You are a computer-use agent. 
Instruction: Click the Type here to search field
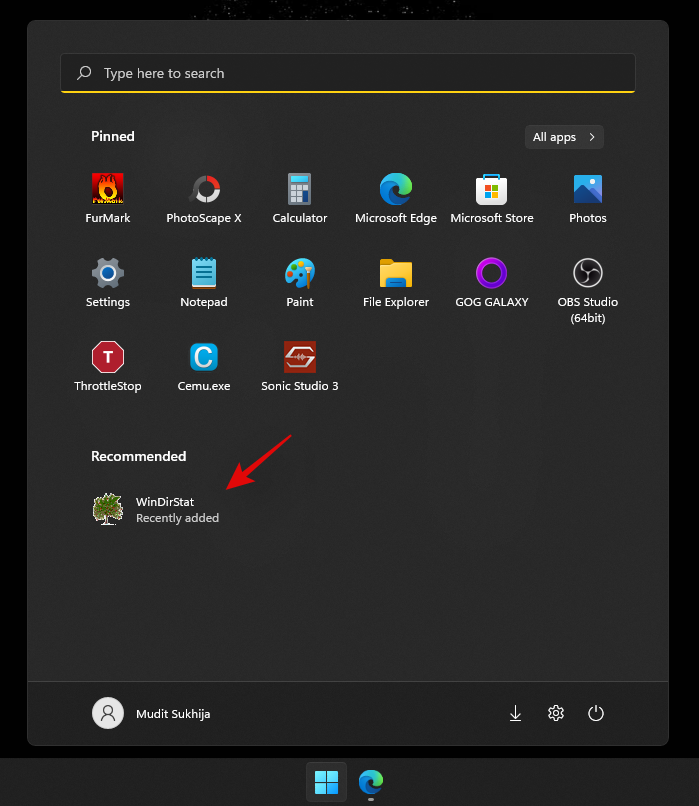pyautogui.click(x=348, y=73)
